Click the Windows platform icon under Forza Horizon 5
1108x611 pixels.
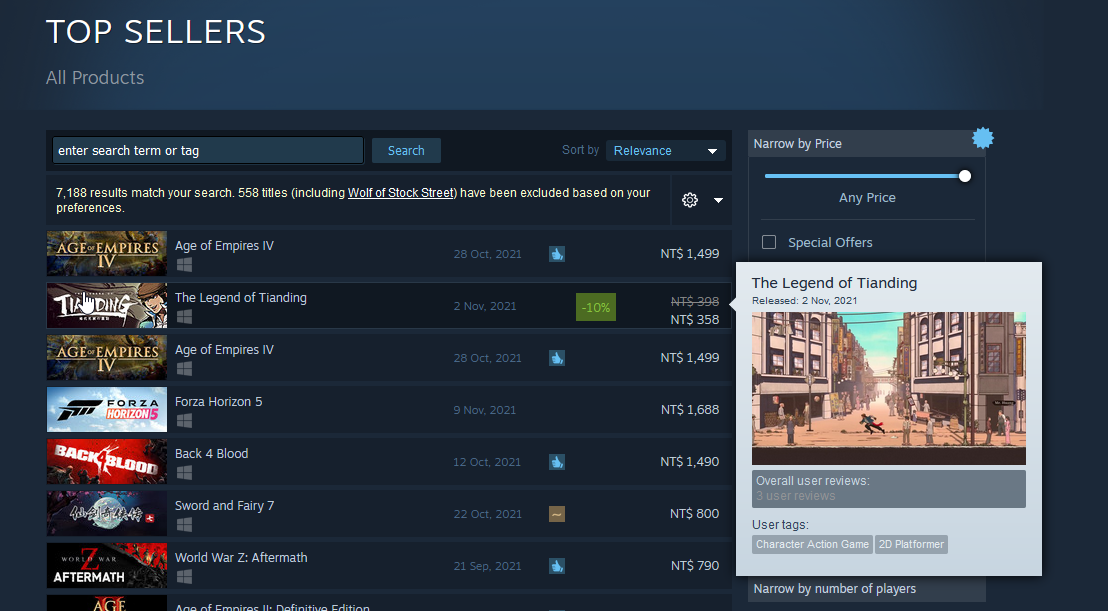point(184,420)
